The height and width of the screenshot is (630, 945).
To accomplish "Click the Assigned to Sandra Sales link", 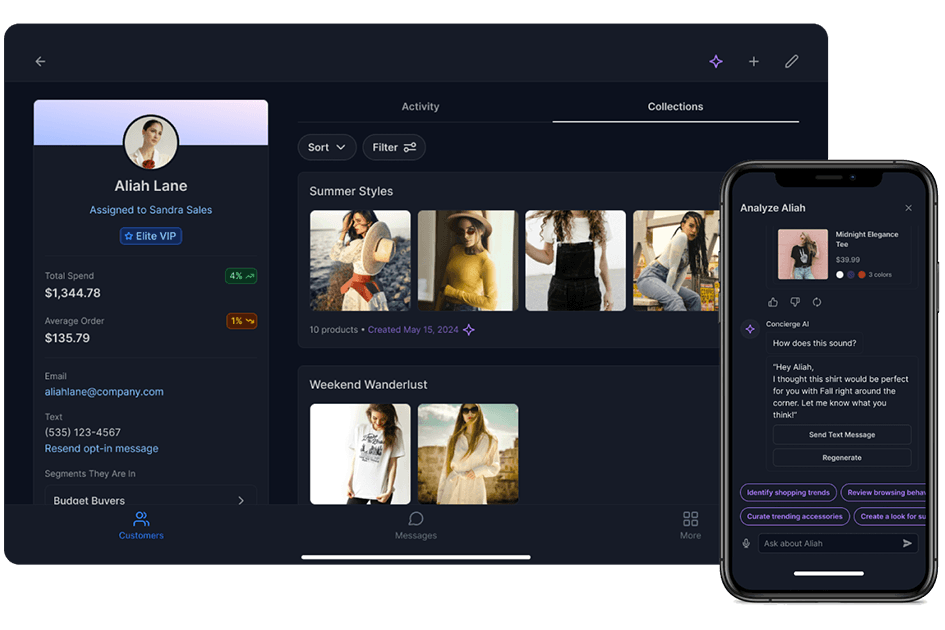I will tap(151, 210).
